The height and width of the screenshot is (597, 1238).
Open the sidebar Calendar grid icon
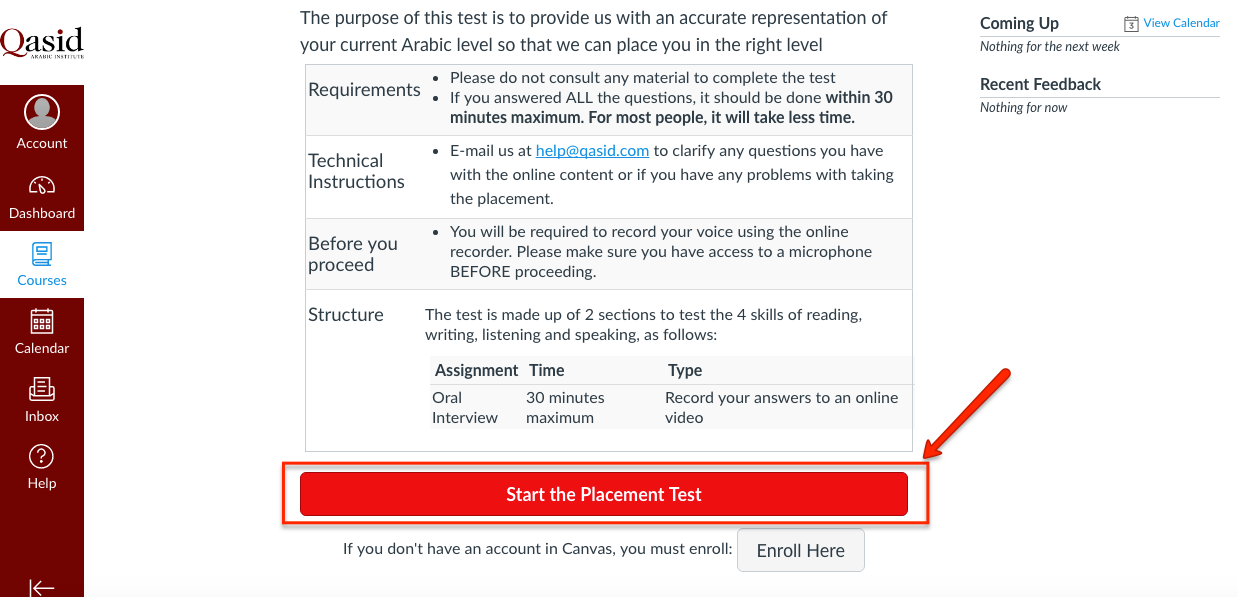[x=42, y=321]
